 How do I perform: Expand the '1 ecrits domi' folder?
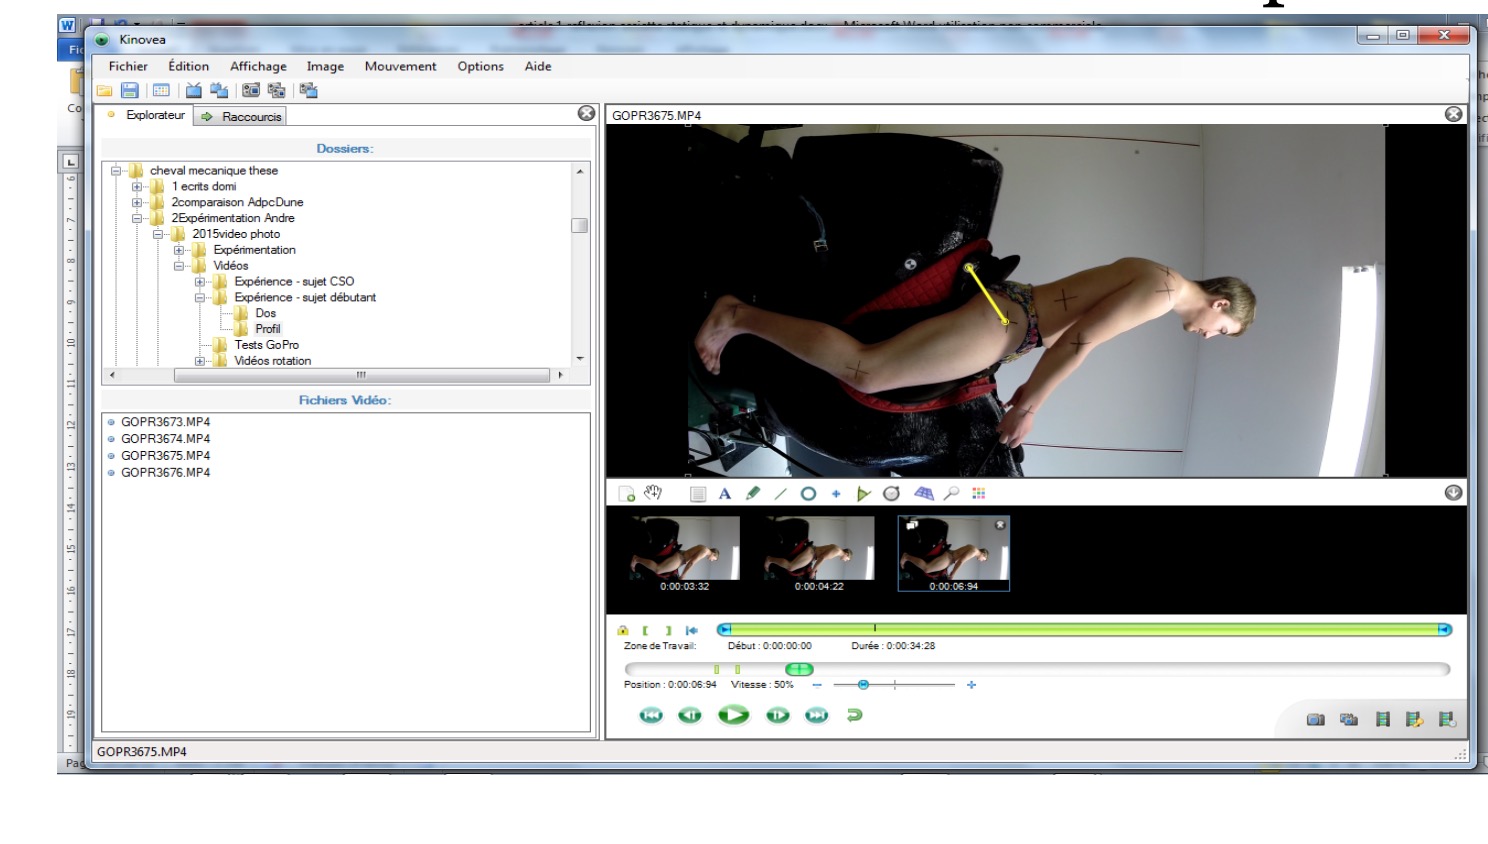(137, 187)
